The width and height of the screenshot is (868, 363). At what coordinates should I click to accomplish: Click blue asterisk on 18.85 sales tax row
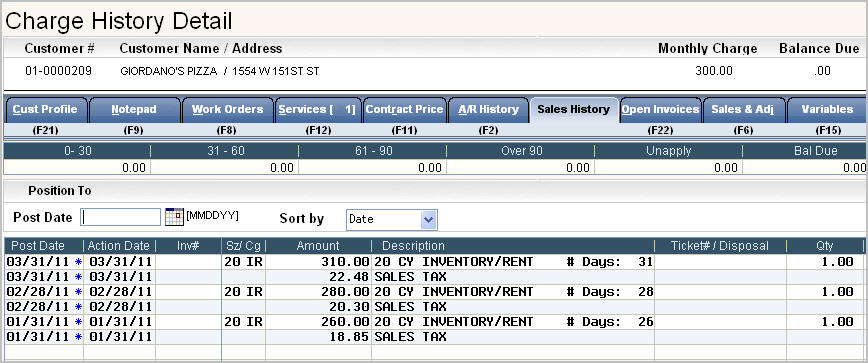[79, 336]
